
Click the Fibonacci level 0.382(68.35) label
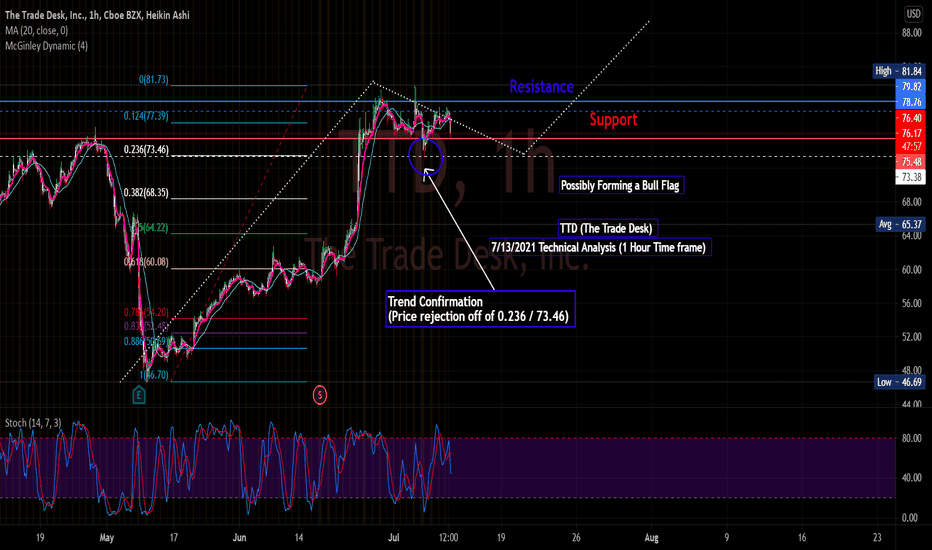146,193
